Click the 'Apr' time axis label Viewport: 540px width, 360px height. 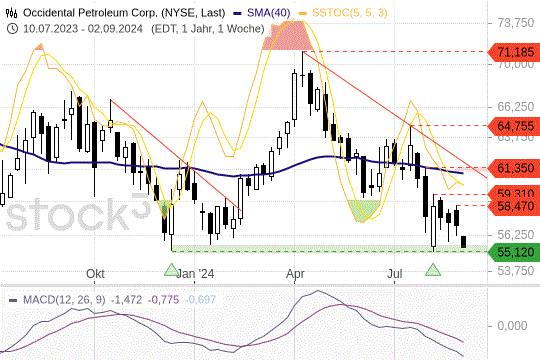(x=295, y=274)
